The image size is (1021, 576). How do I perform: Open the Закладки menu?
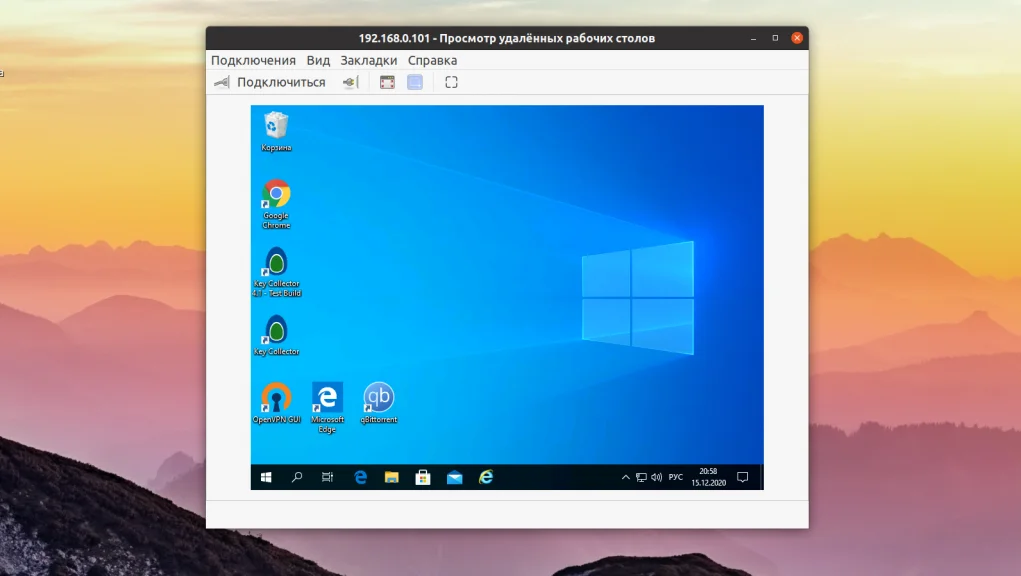click(x=366, y=60)
